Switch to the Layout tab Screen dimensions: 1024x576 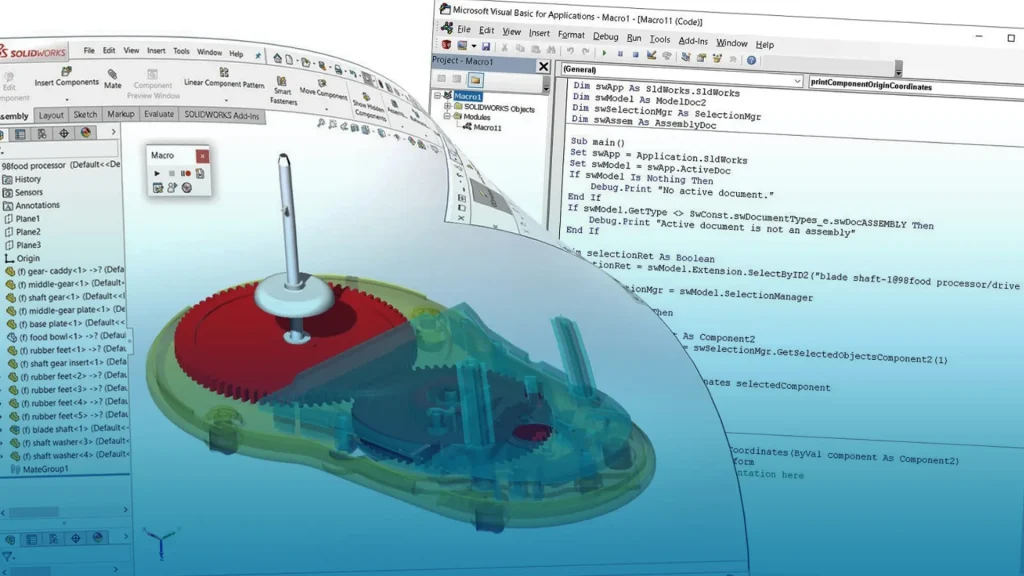coord(51,115)
